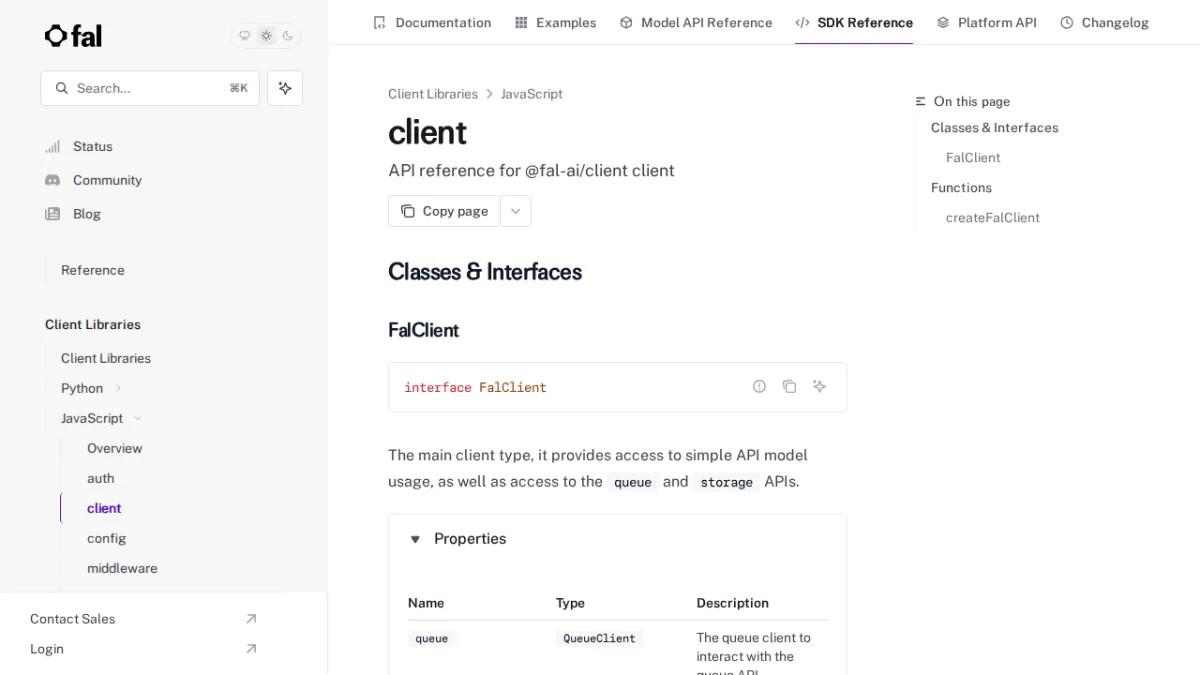This screenshot has width=1200, height=675.
Task: Click the fal logo
Action: [73, 36]
